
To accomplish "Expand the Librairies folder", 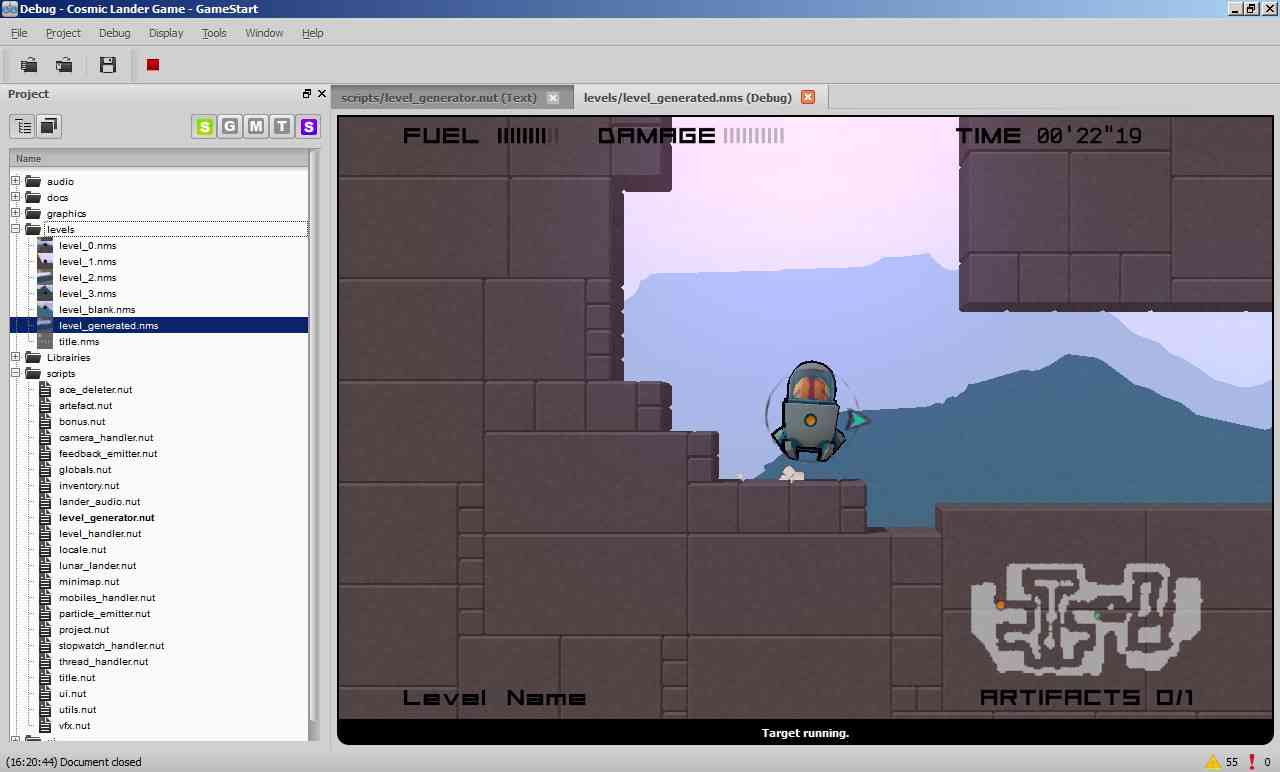I will (16, 357).
